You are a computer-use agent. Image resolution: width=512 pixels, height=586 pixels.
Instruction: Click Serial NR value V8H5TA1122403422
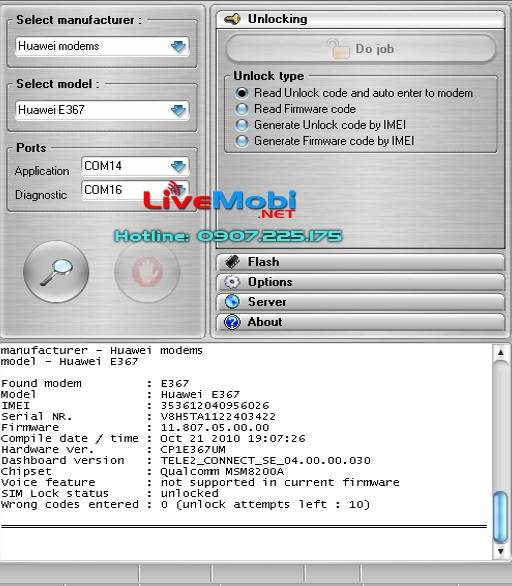pos(218,416)
